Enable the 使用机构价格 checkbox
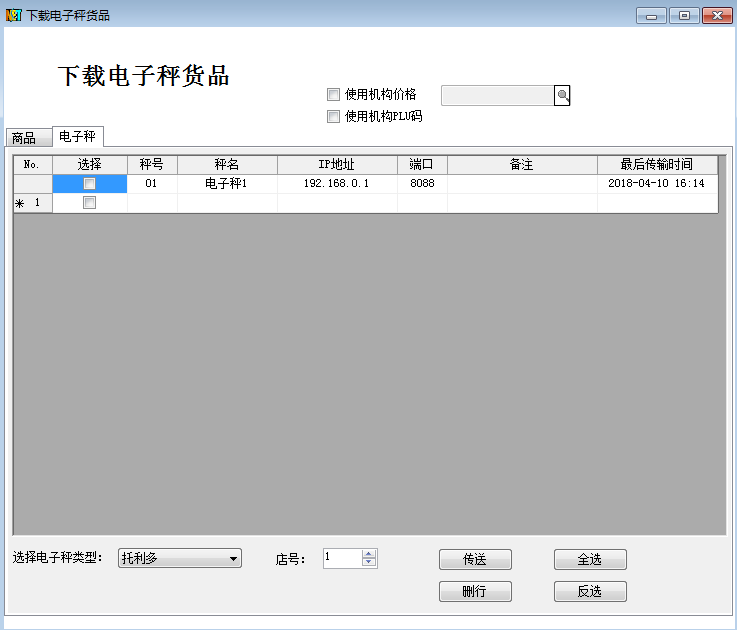This screenshot has height=630, width=737. (x=333, y=94)
